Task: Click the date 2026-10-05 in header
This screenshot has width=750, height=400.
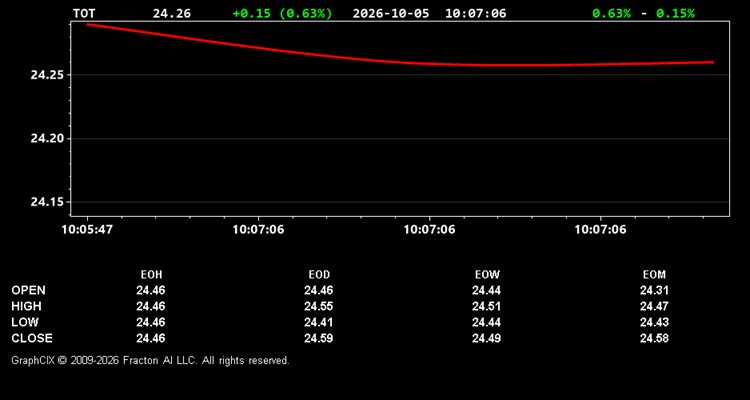Action: pos(391,13)
